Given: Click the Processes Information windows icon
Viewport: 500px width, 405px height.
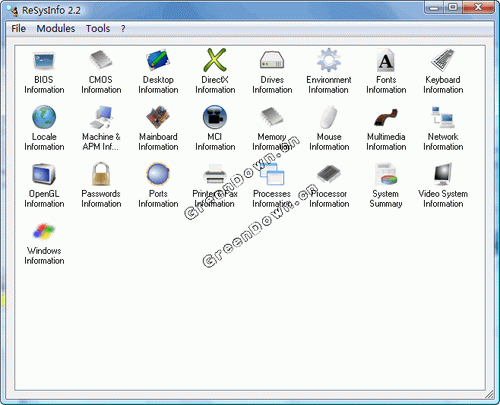Looking at the screenshot, I should coord(272,174).
